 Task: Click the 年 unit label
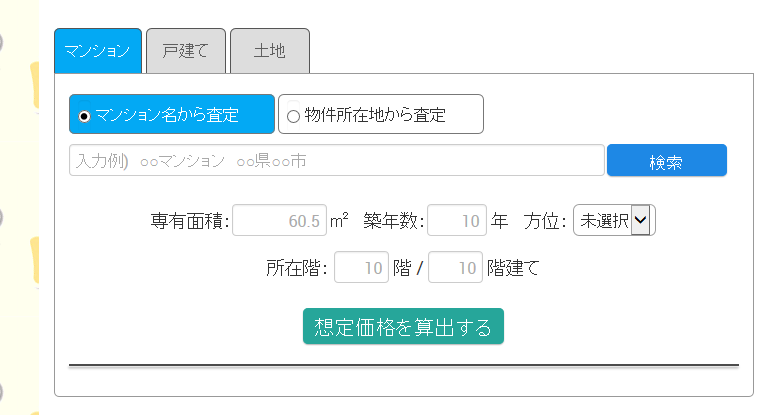coord(500,220)
